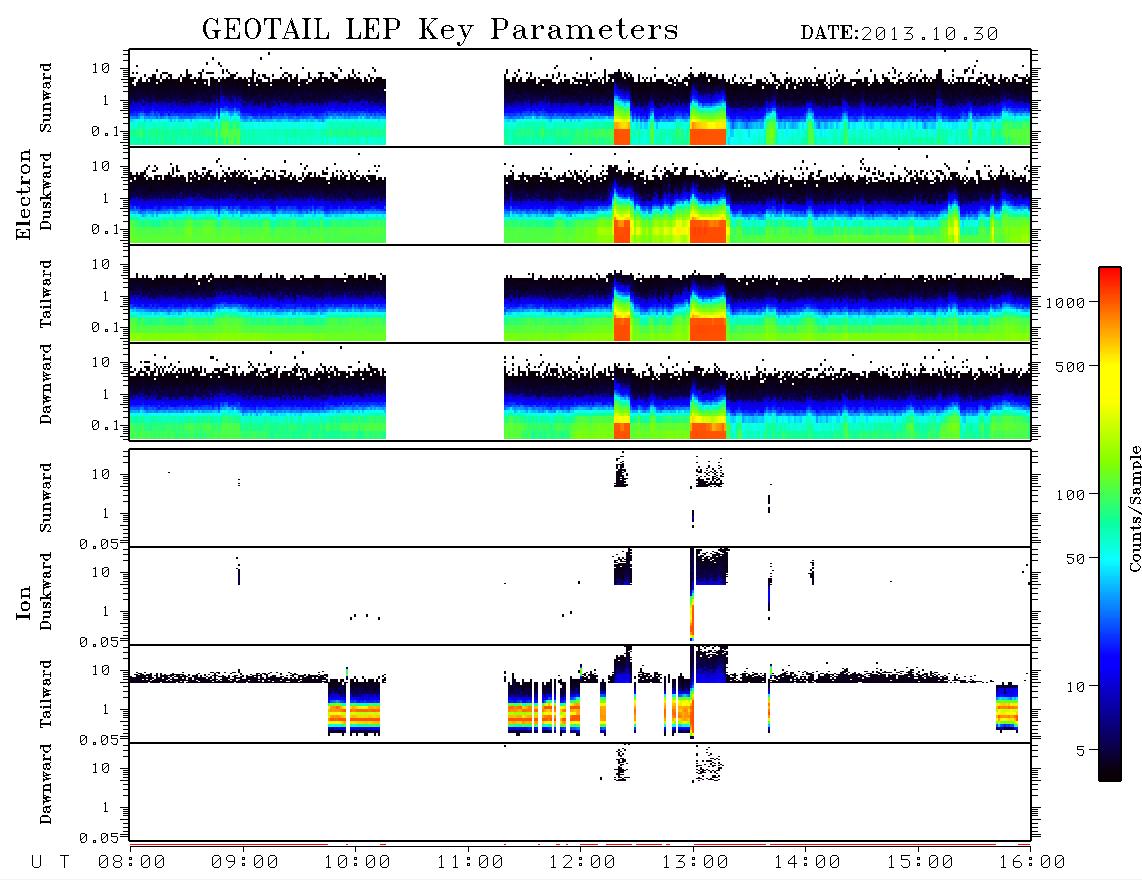Click the 11:00 time axis label
Image resolution: width=1142 pixels, height=880 pixels.
(x=470, y=862)
